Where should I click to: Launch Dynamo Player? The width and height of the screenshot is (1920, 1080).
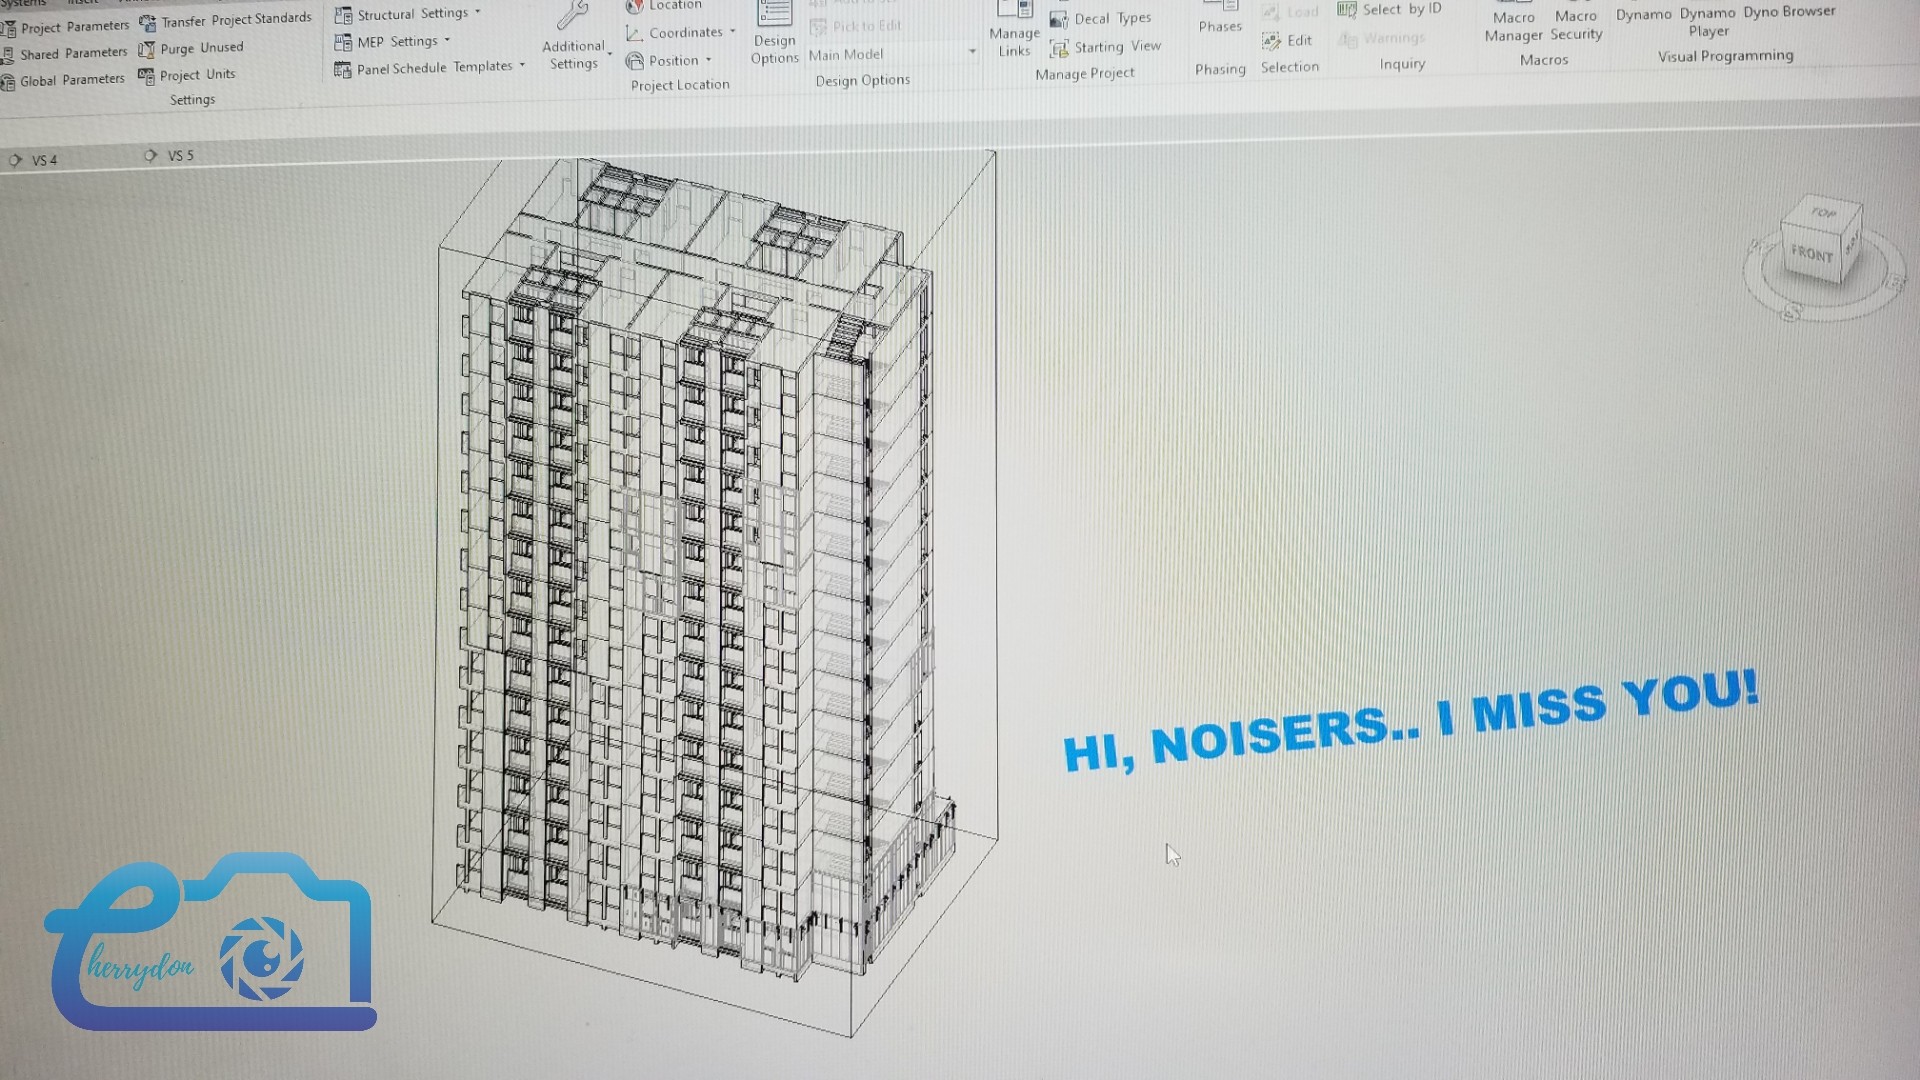pyautogui.click(x=1708, y=20)
